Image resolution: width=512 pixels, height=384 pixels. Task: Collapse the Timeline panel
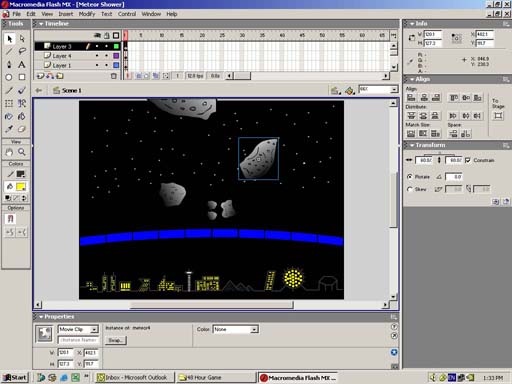tap(41, 24)
